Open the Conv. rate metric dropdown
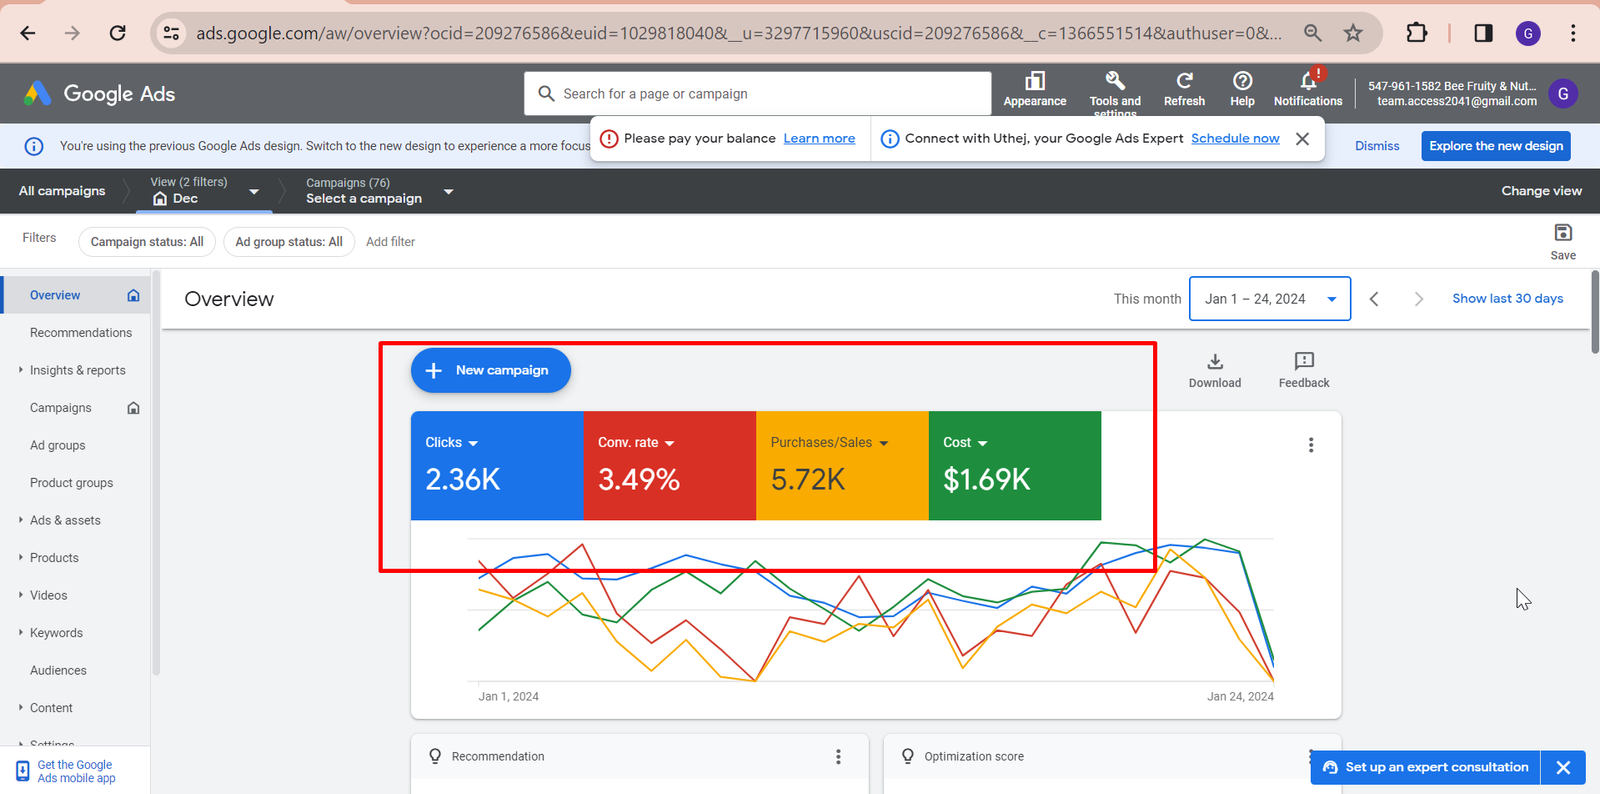 [636, 443]
